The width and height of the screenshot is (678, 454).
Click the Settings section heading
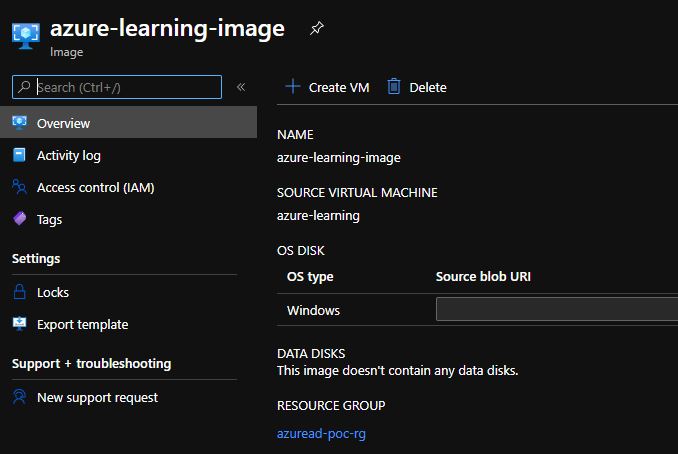click(36, 259)
